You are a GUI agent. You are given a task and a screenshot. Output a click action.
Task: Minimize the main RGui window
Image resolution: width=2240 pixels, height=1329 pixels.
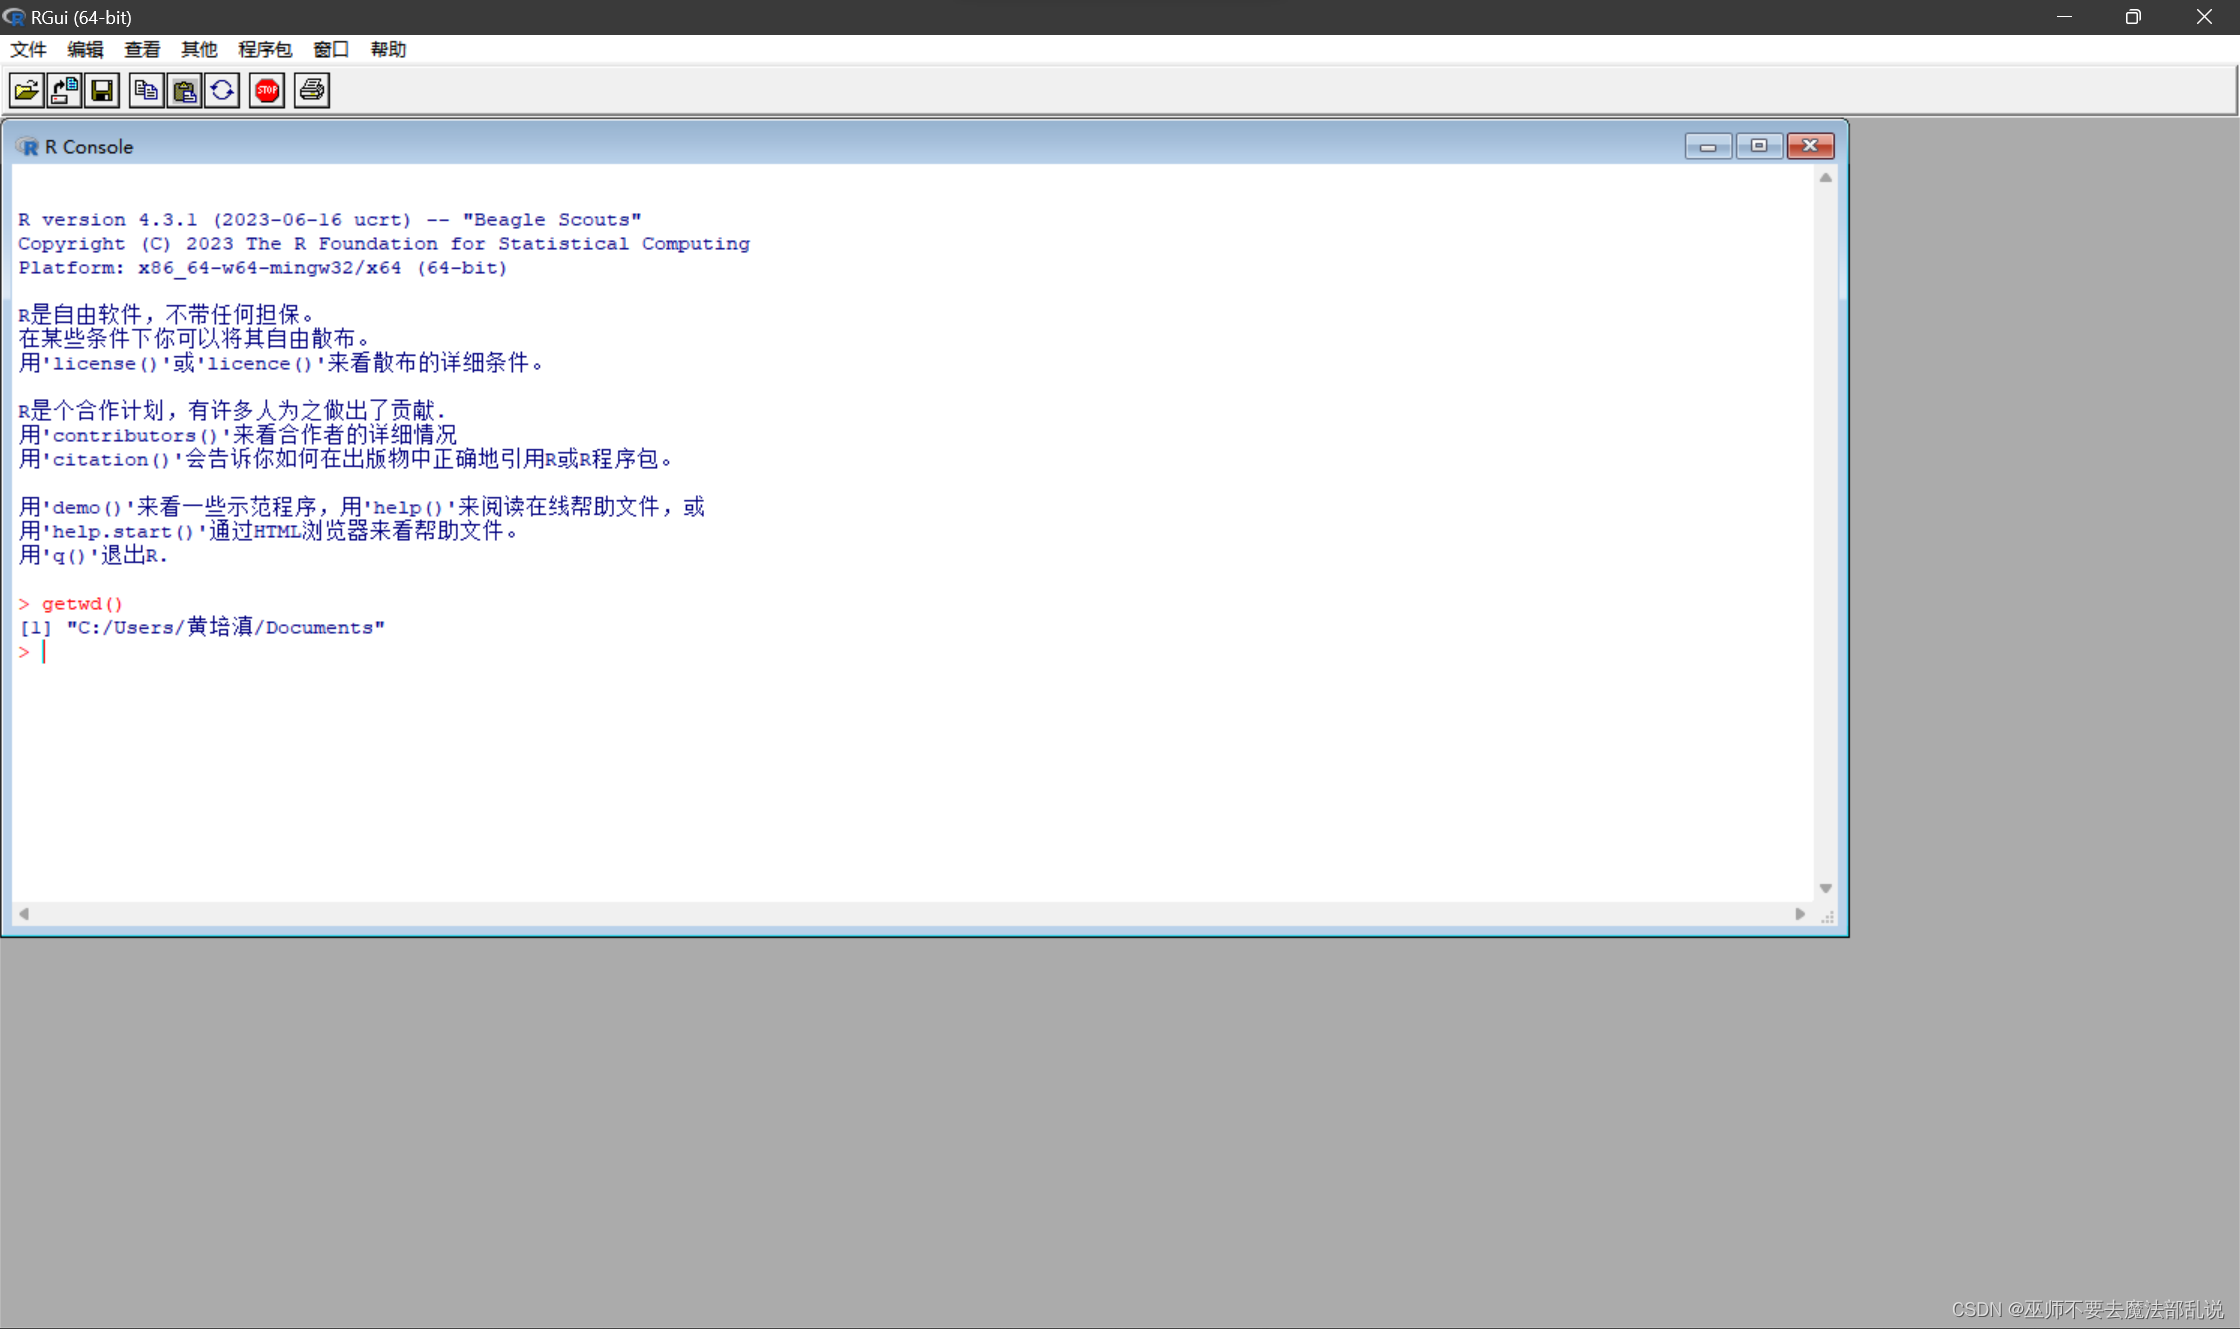2064,17
